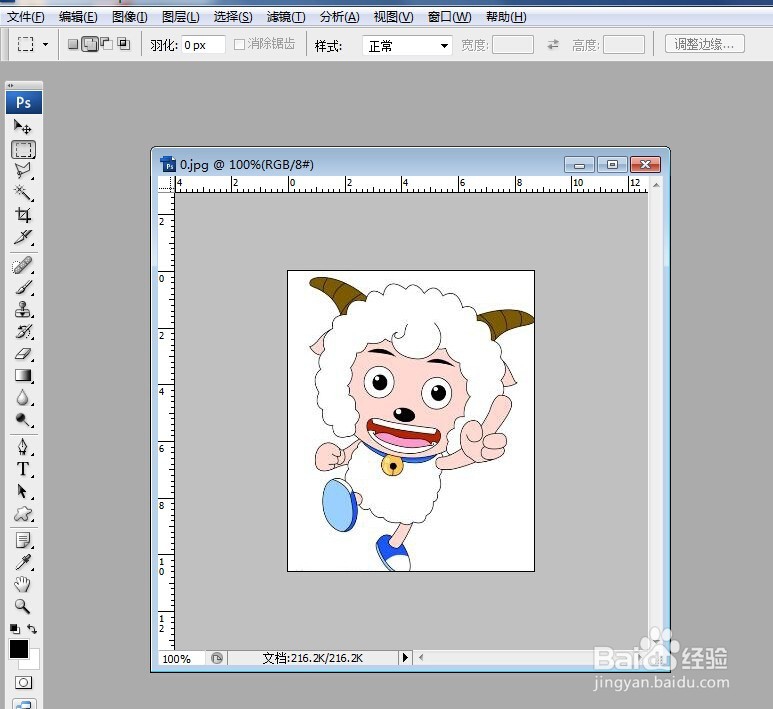Open the 选择(S) menu

[233, 17]
